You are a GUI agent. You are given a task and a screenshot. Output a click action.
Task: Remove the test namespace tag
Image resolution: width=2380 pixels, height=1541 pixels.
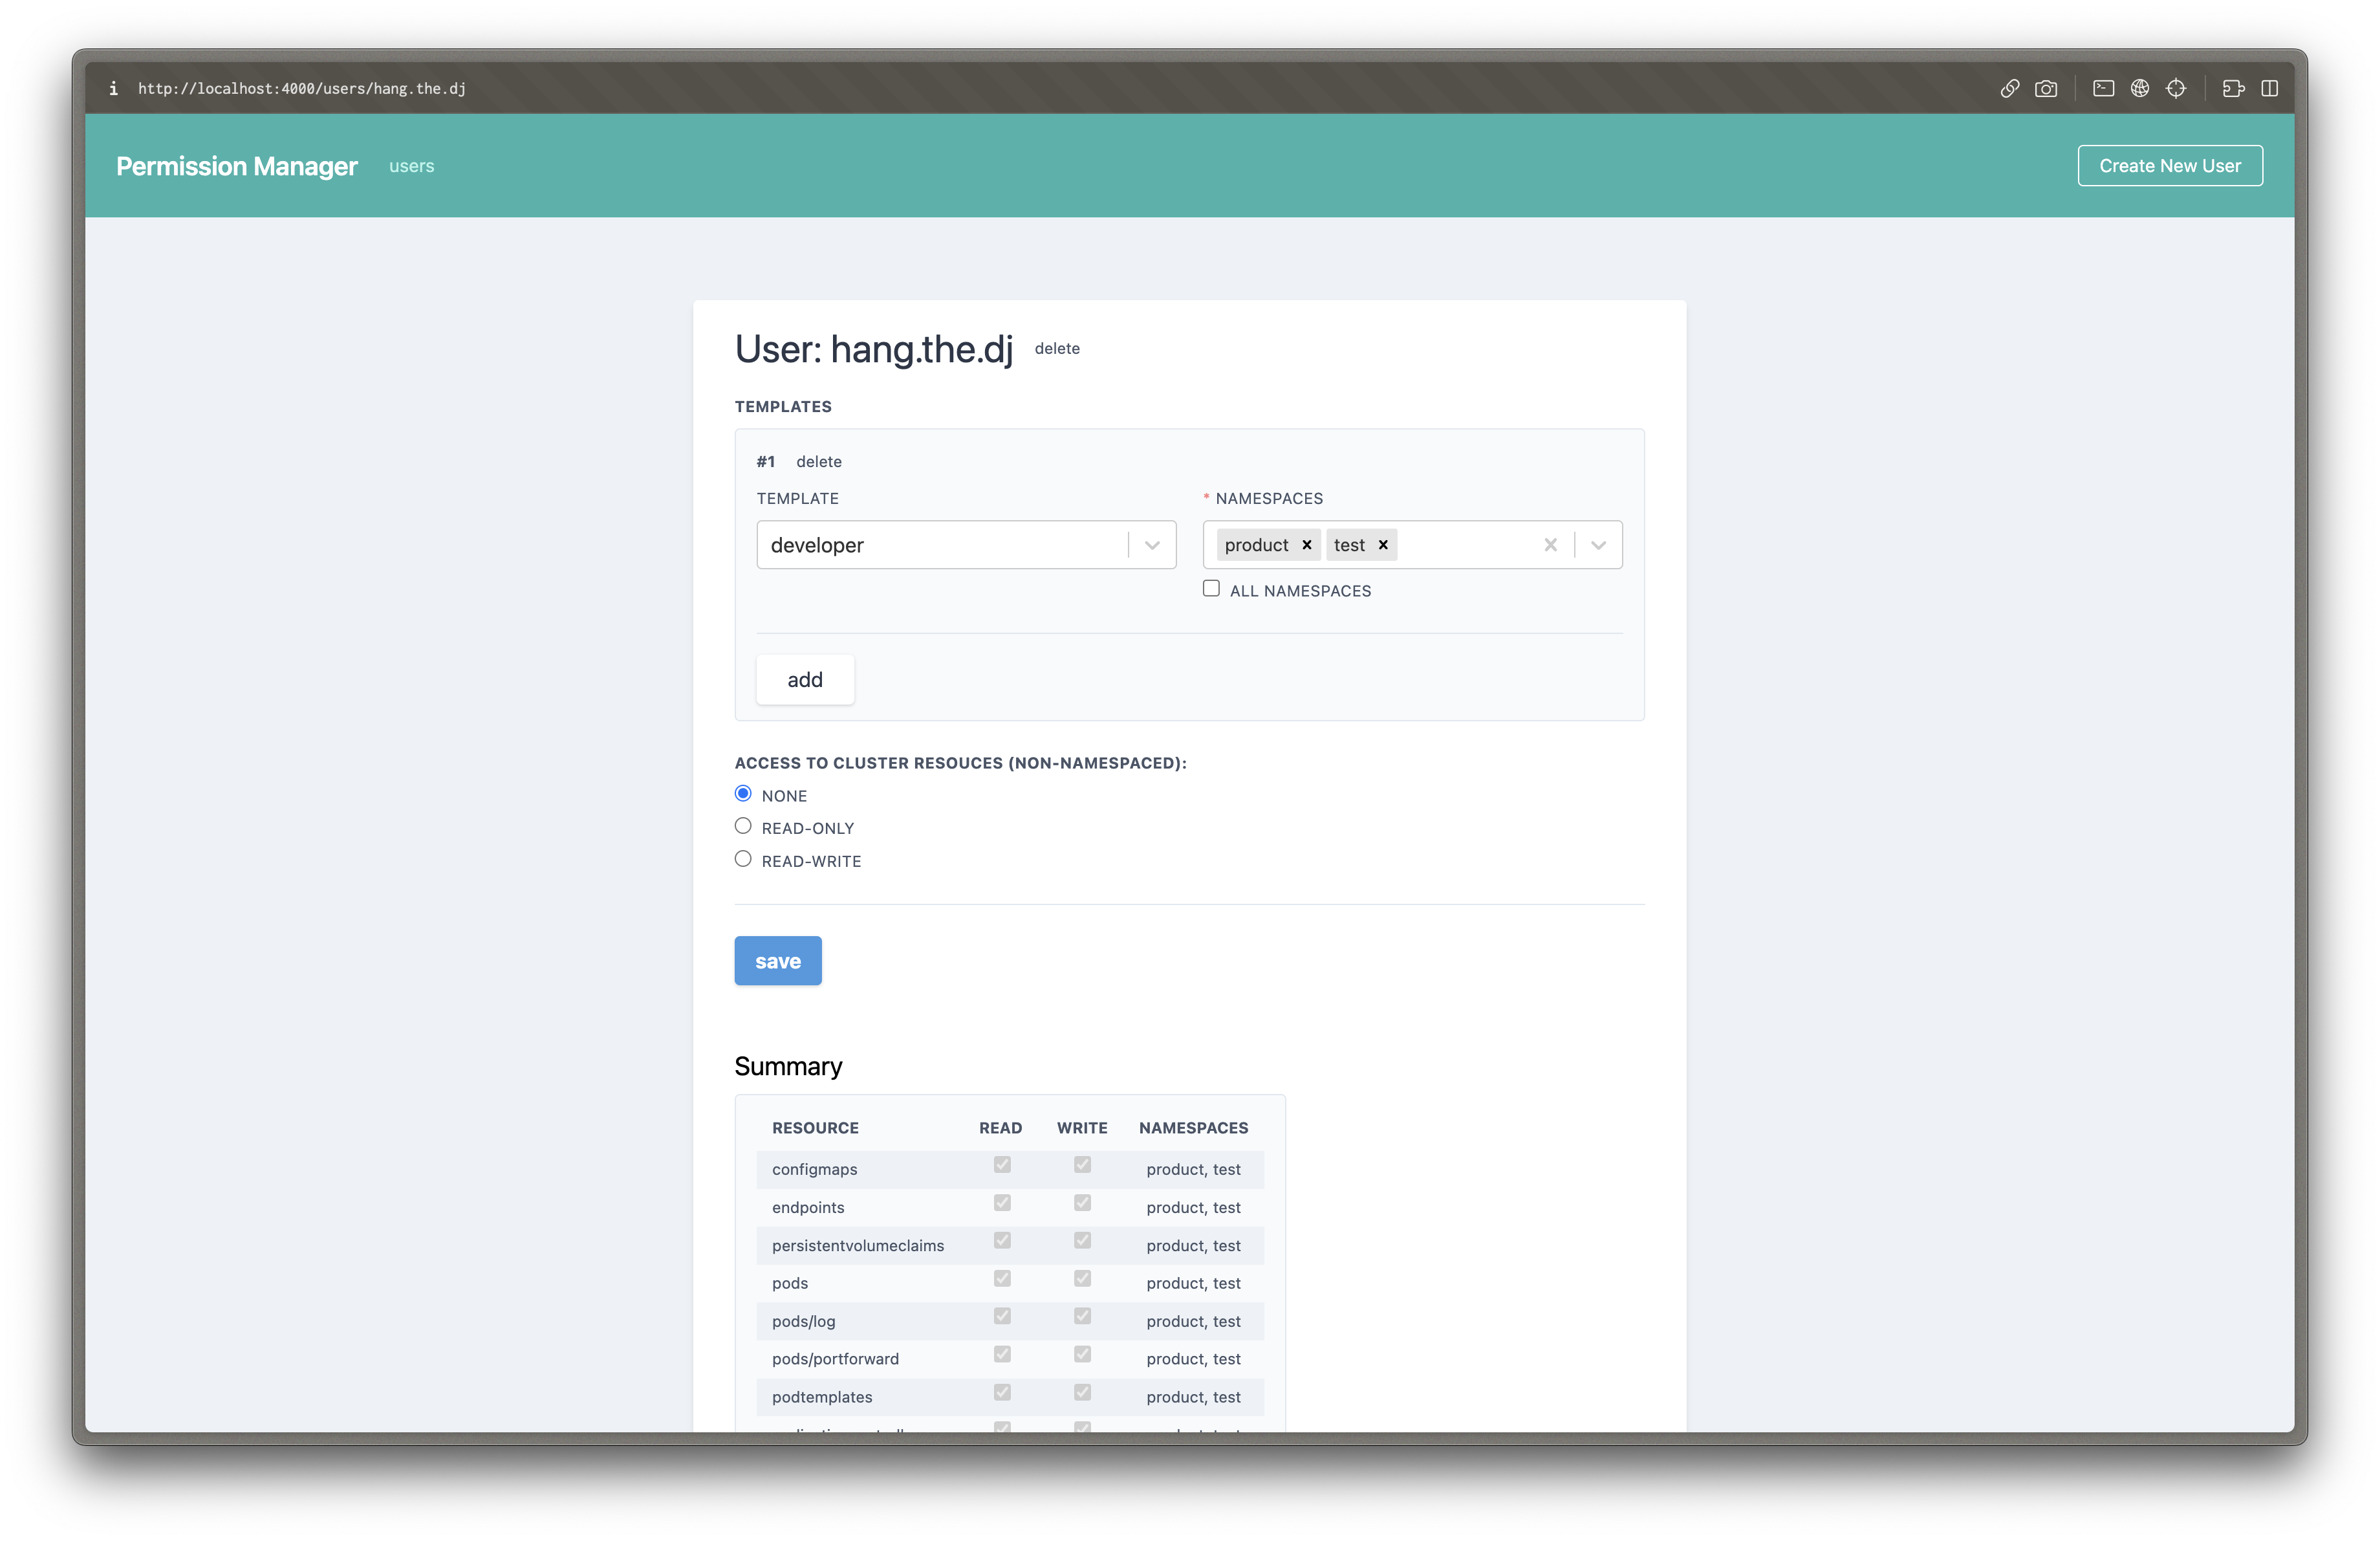pos(1383,545)
